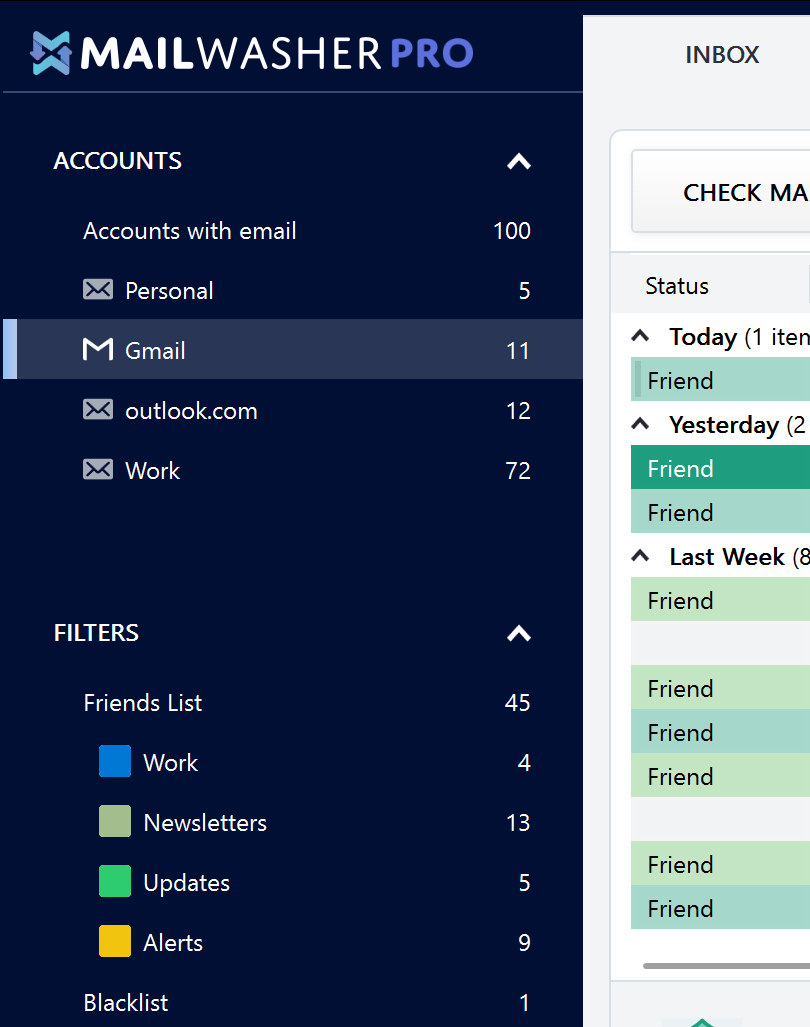
Task: Select the Personal account
Action: coord(293,290)
